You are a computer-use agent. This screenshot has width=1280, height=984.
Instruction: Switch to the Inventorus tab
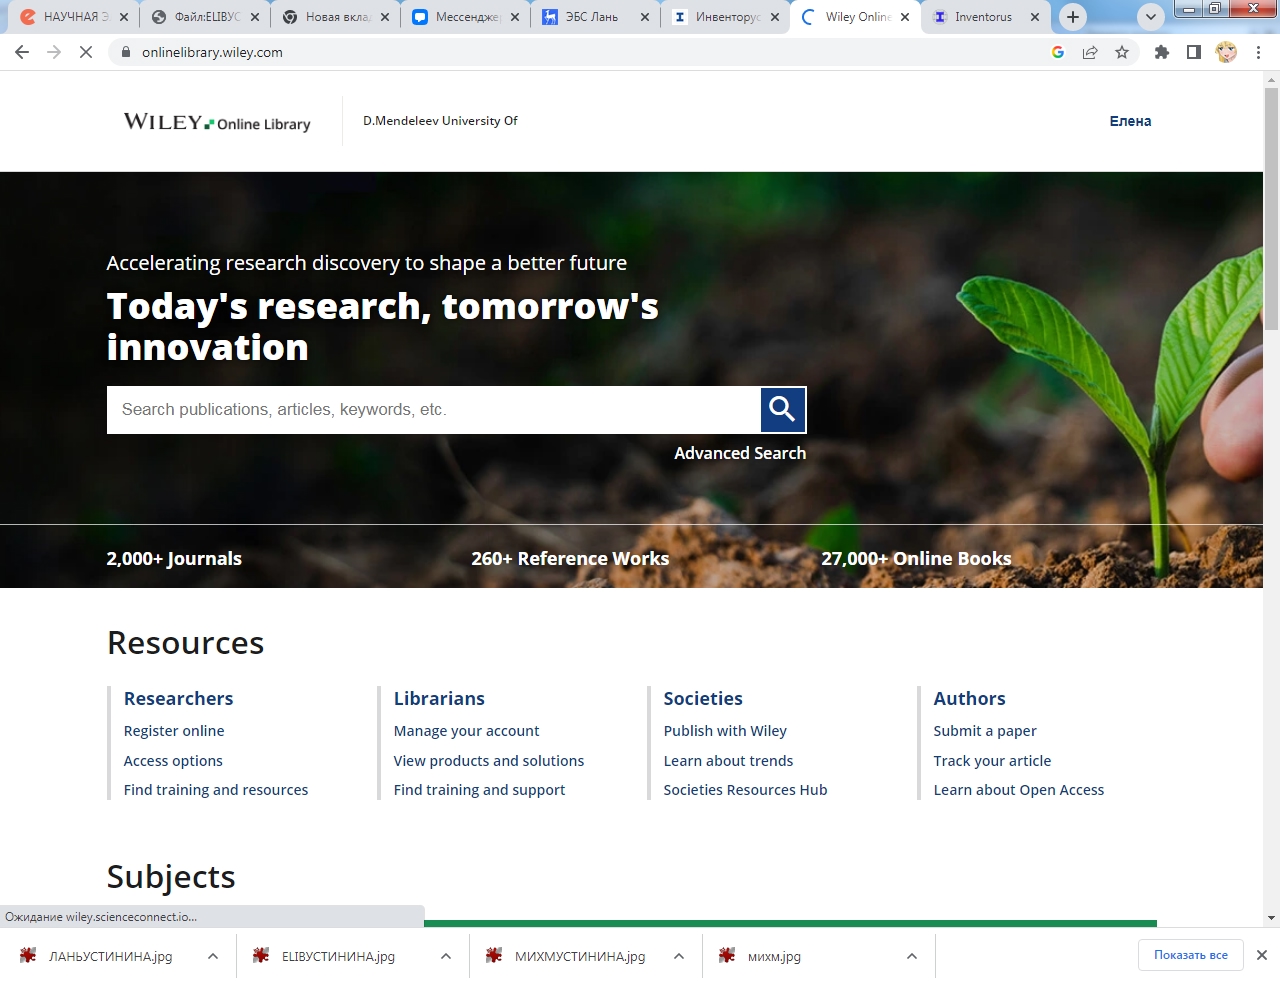[x=982, y=17]
